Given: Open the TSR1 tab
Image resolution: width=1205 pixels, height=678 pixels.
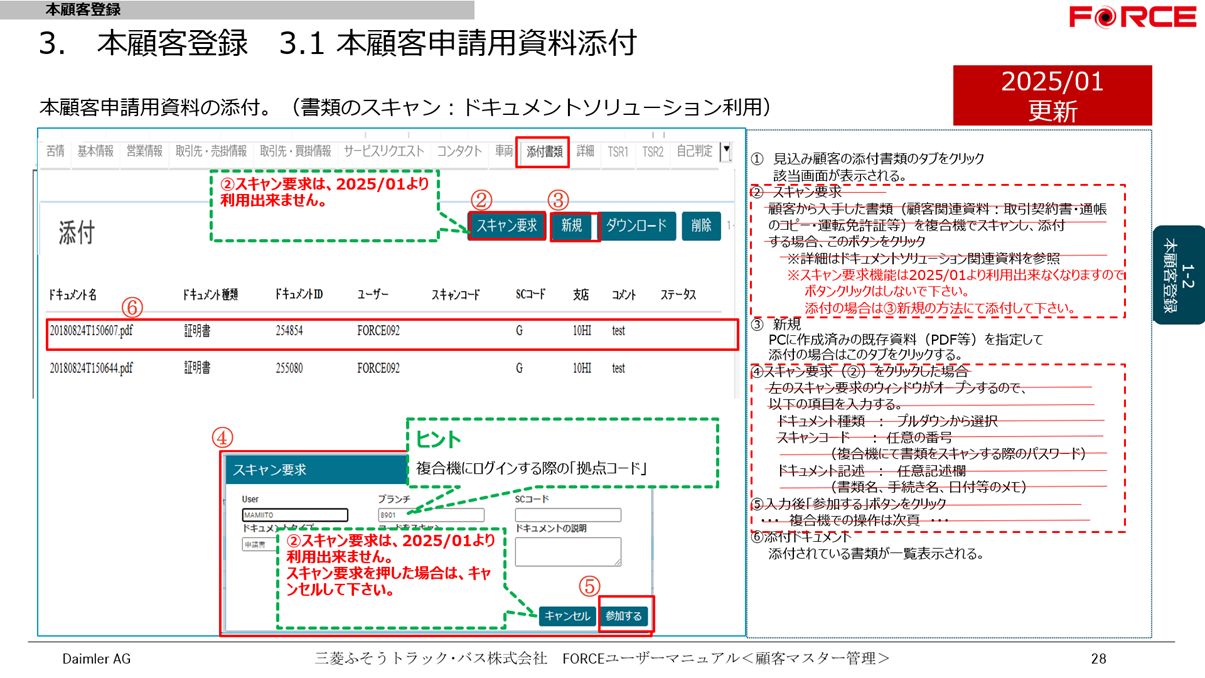Looking at the screenshot, I should pyautogui.click(x=618, y=152).
